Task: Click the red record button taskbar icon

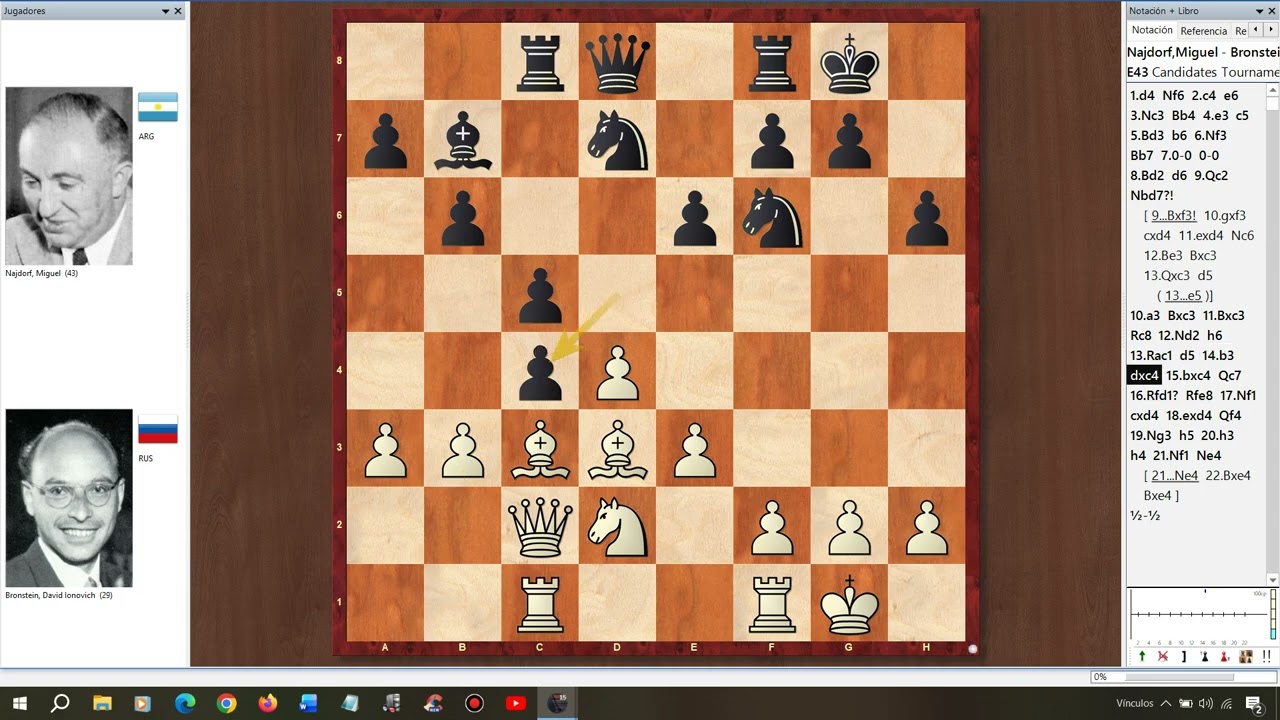Action: pos(474,703)
